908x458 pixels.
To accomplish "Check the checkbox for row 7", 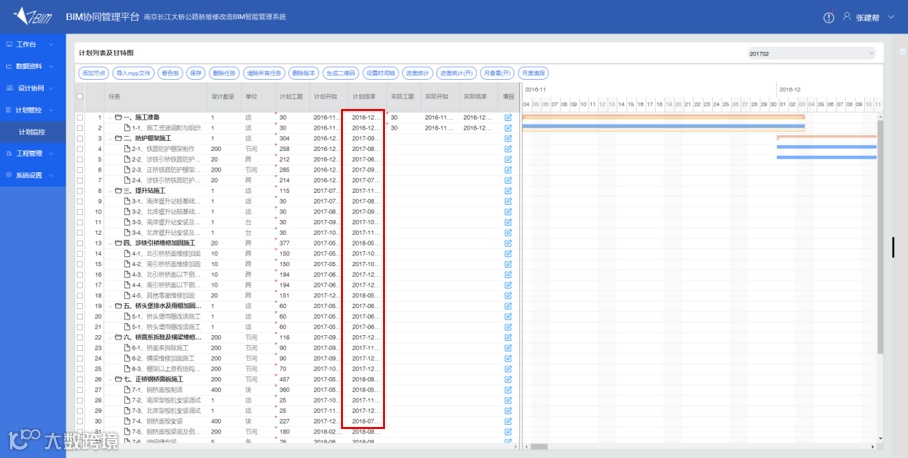I will click(x=80, y=180).
